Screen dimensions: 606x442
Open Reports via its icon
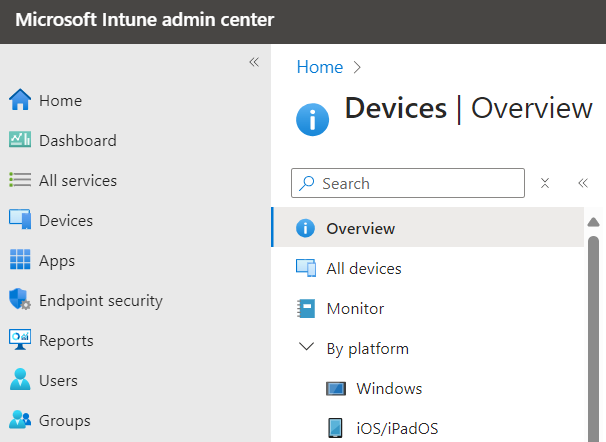point(20,340)
